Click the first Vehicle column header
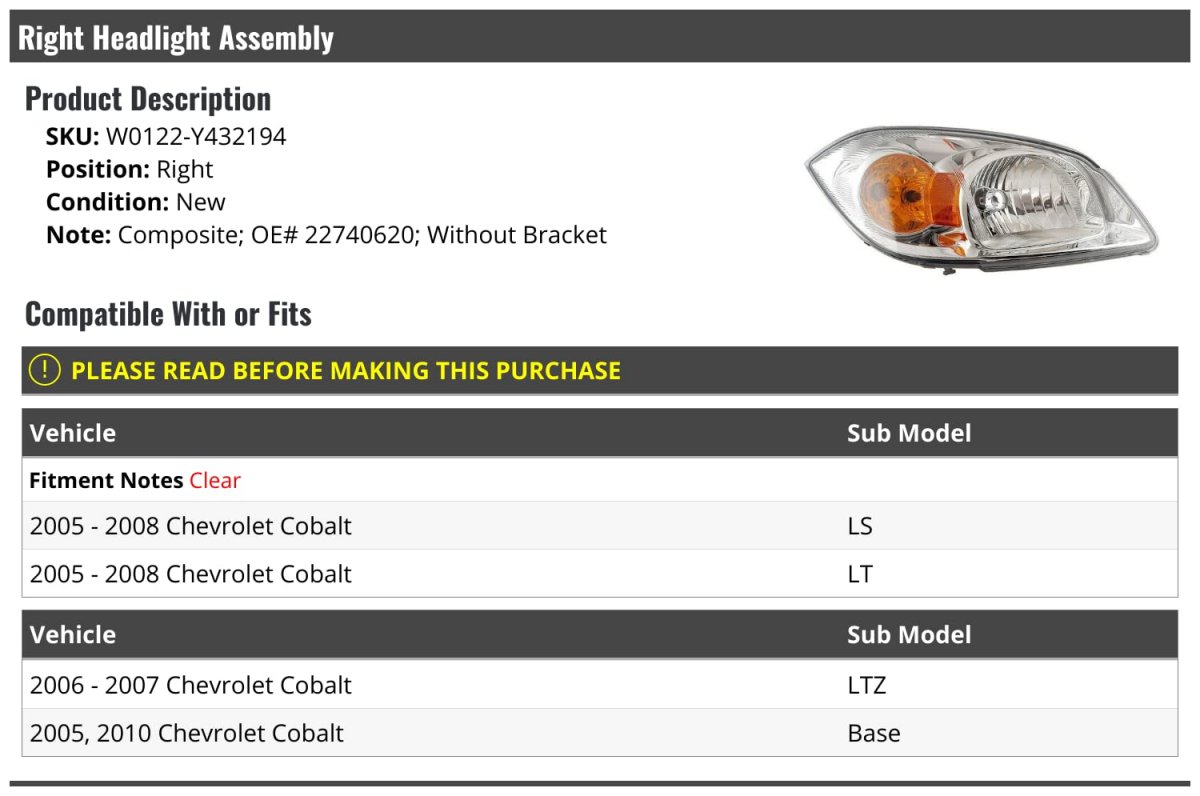The height and width of the screenshot is (796, 1200). coord(73,433)
